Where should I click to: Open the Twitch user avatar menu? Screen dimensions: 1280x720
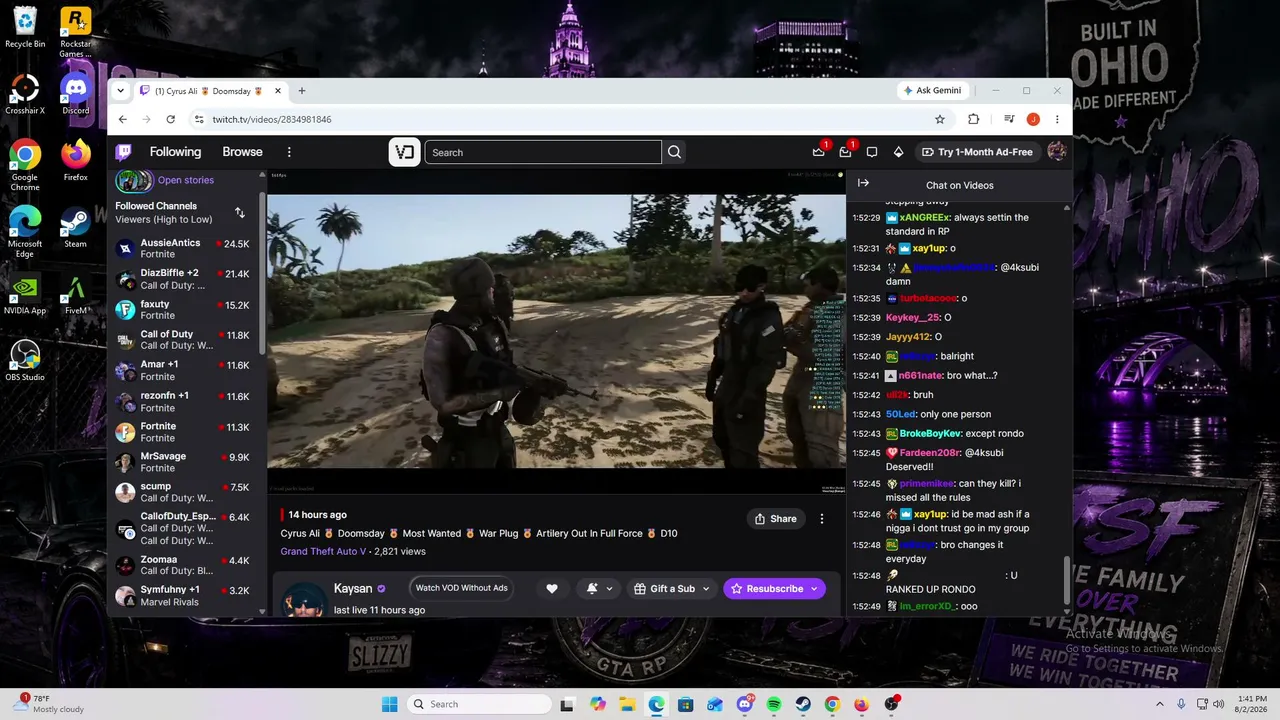tap(1056, 152)
